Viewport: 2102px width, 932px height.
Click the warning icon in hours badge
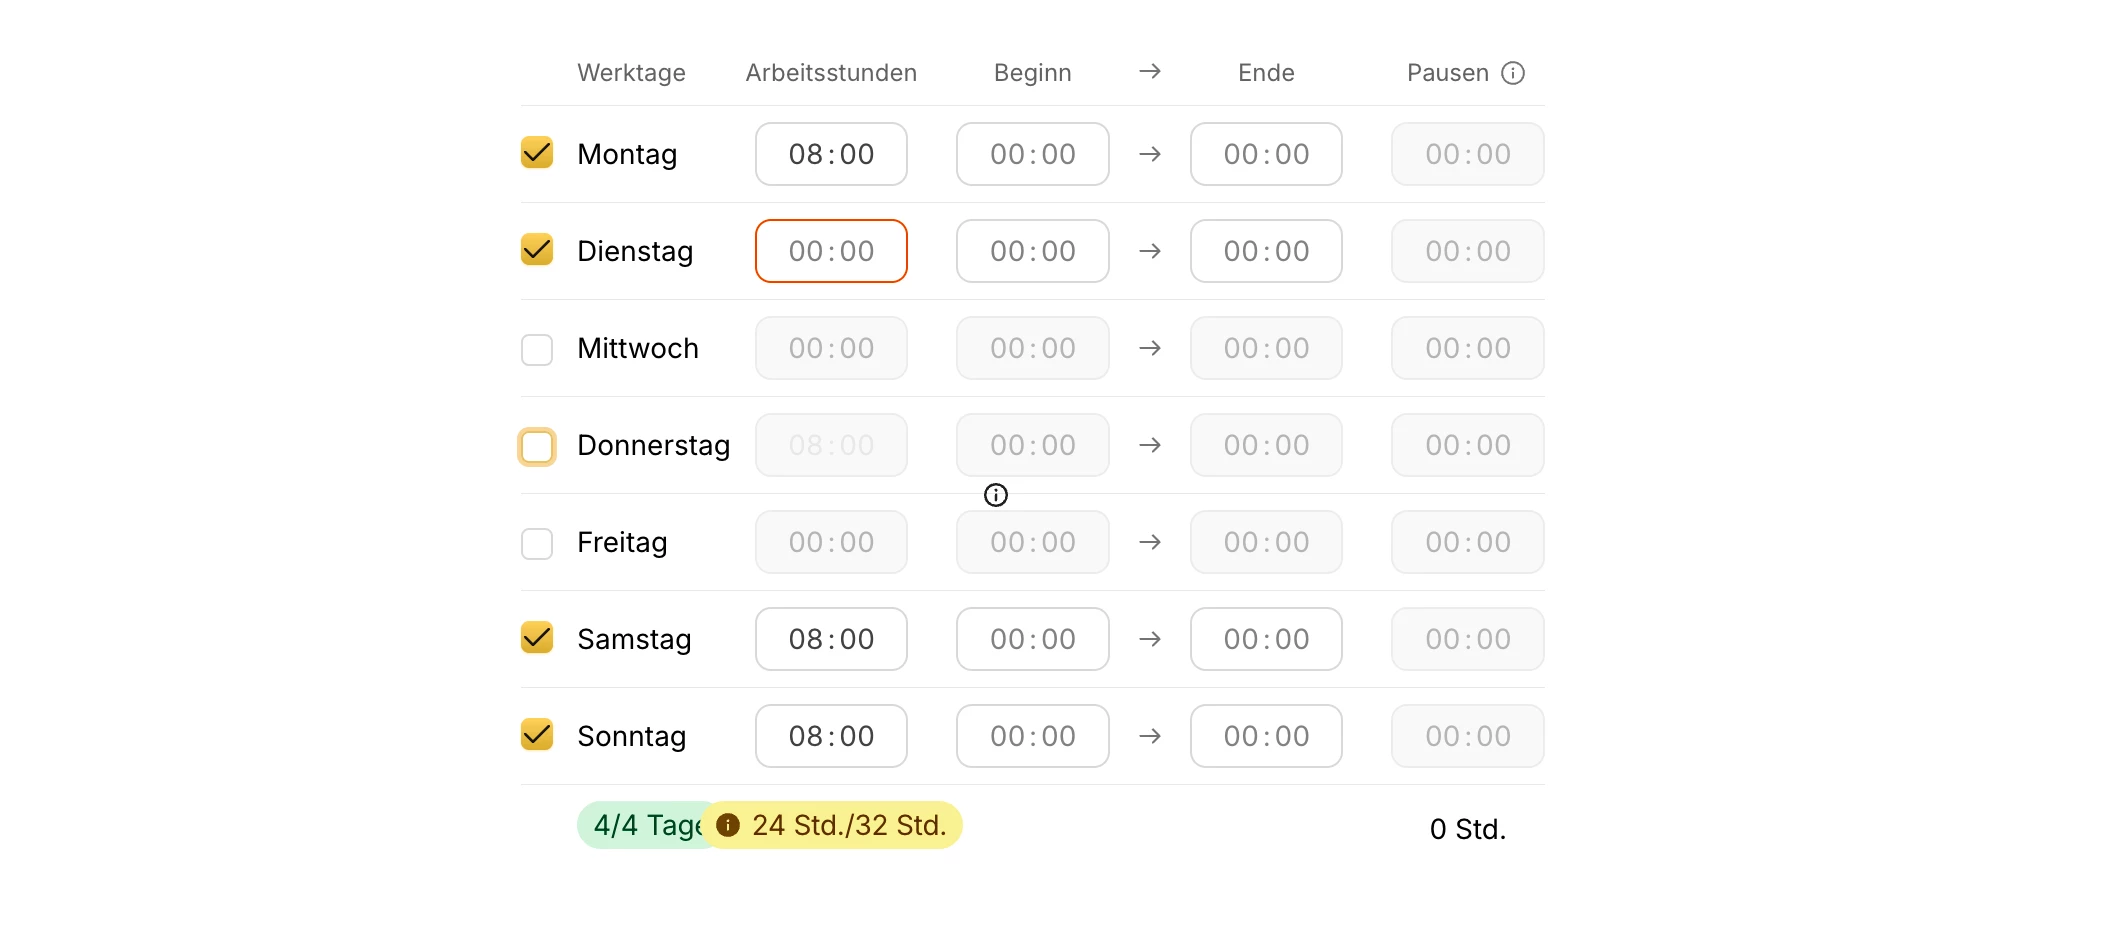[x=728, y=825]
